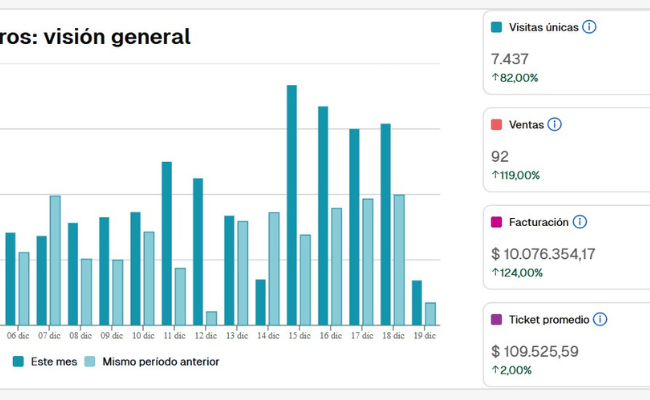Click the dark bar for 16 dic

(x=323, y=216)
